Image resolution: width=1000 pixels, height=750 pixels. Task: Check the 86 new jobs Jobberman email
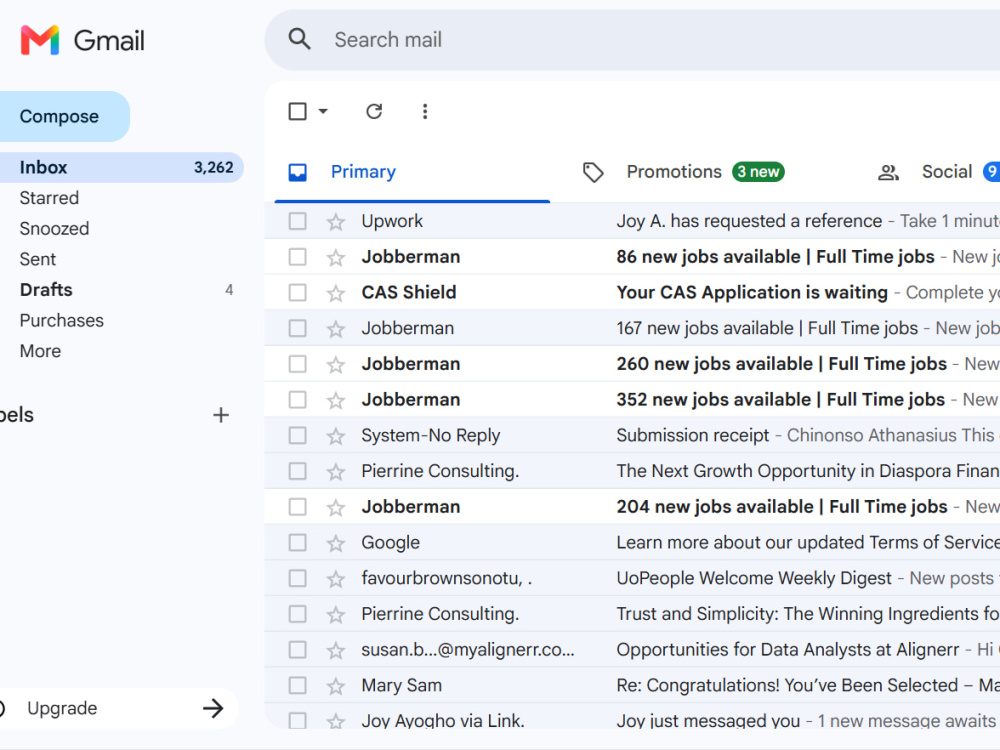(297, 257)
